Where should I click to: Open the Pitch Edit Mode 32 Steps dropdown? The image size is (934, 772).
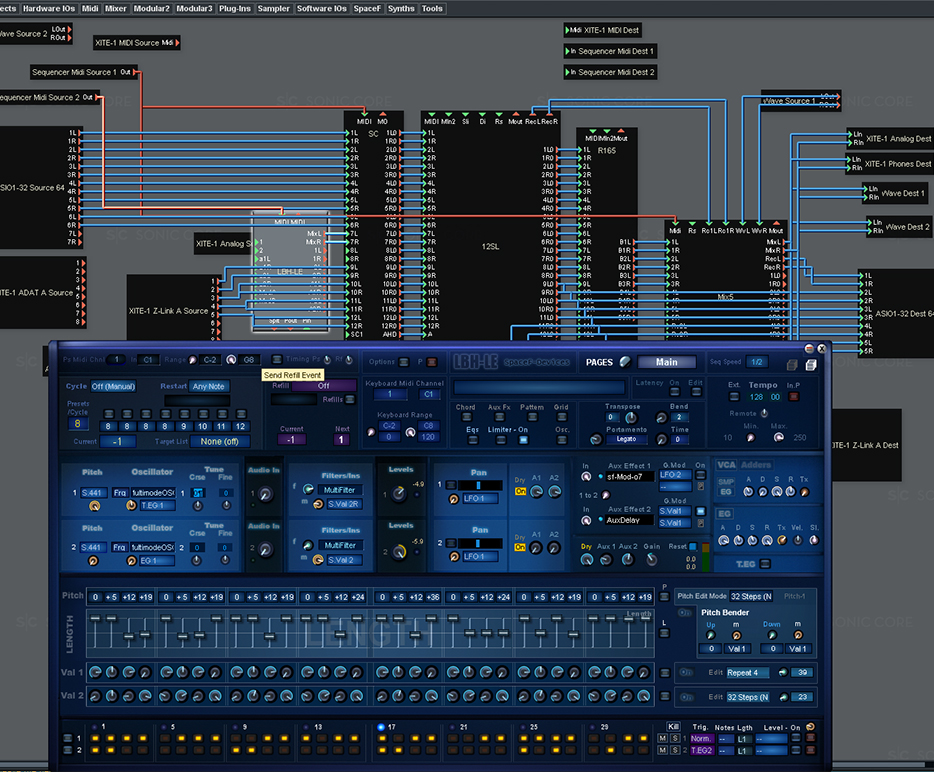tap(751, 596)
